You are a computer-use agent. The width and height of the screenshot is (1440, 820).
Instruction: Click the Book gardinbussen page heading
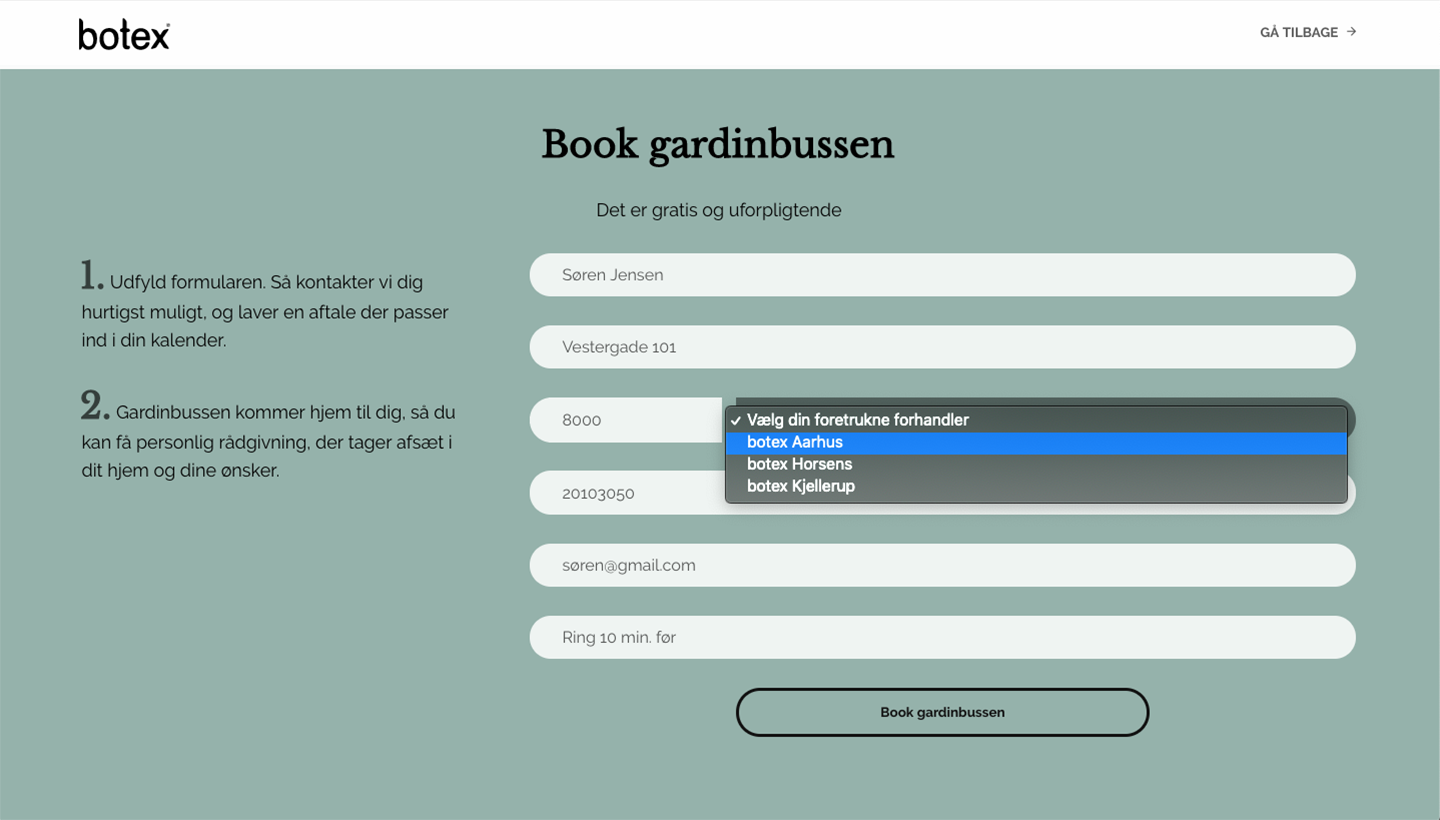(x=718, y=145)
